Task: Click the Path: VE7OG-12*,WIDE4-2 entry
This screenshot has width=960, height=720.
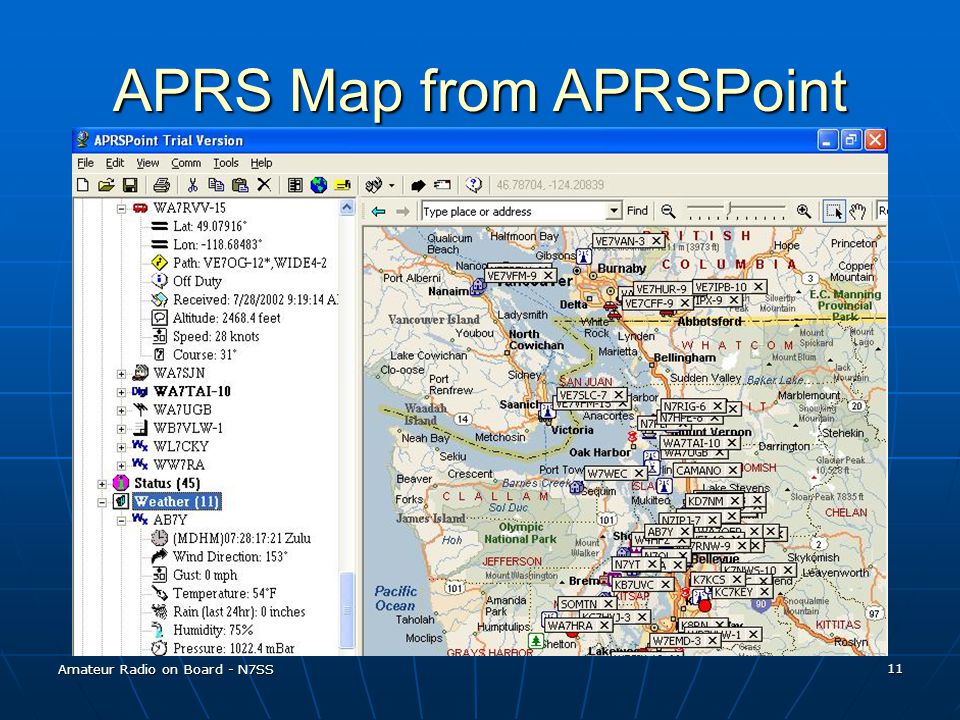Action: pyautogui.click(x=250, y=263)
